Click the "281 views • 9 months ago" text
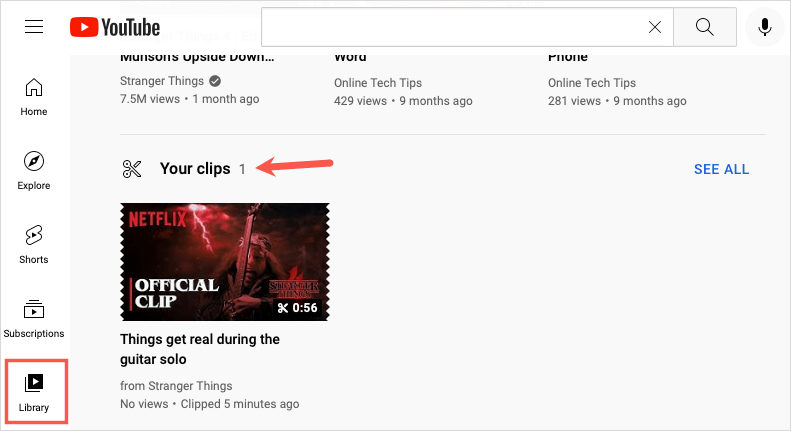The image size is (791, 431). (x=617, y=101)
